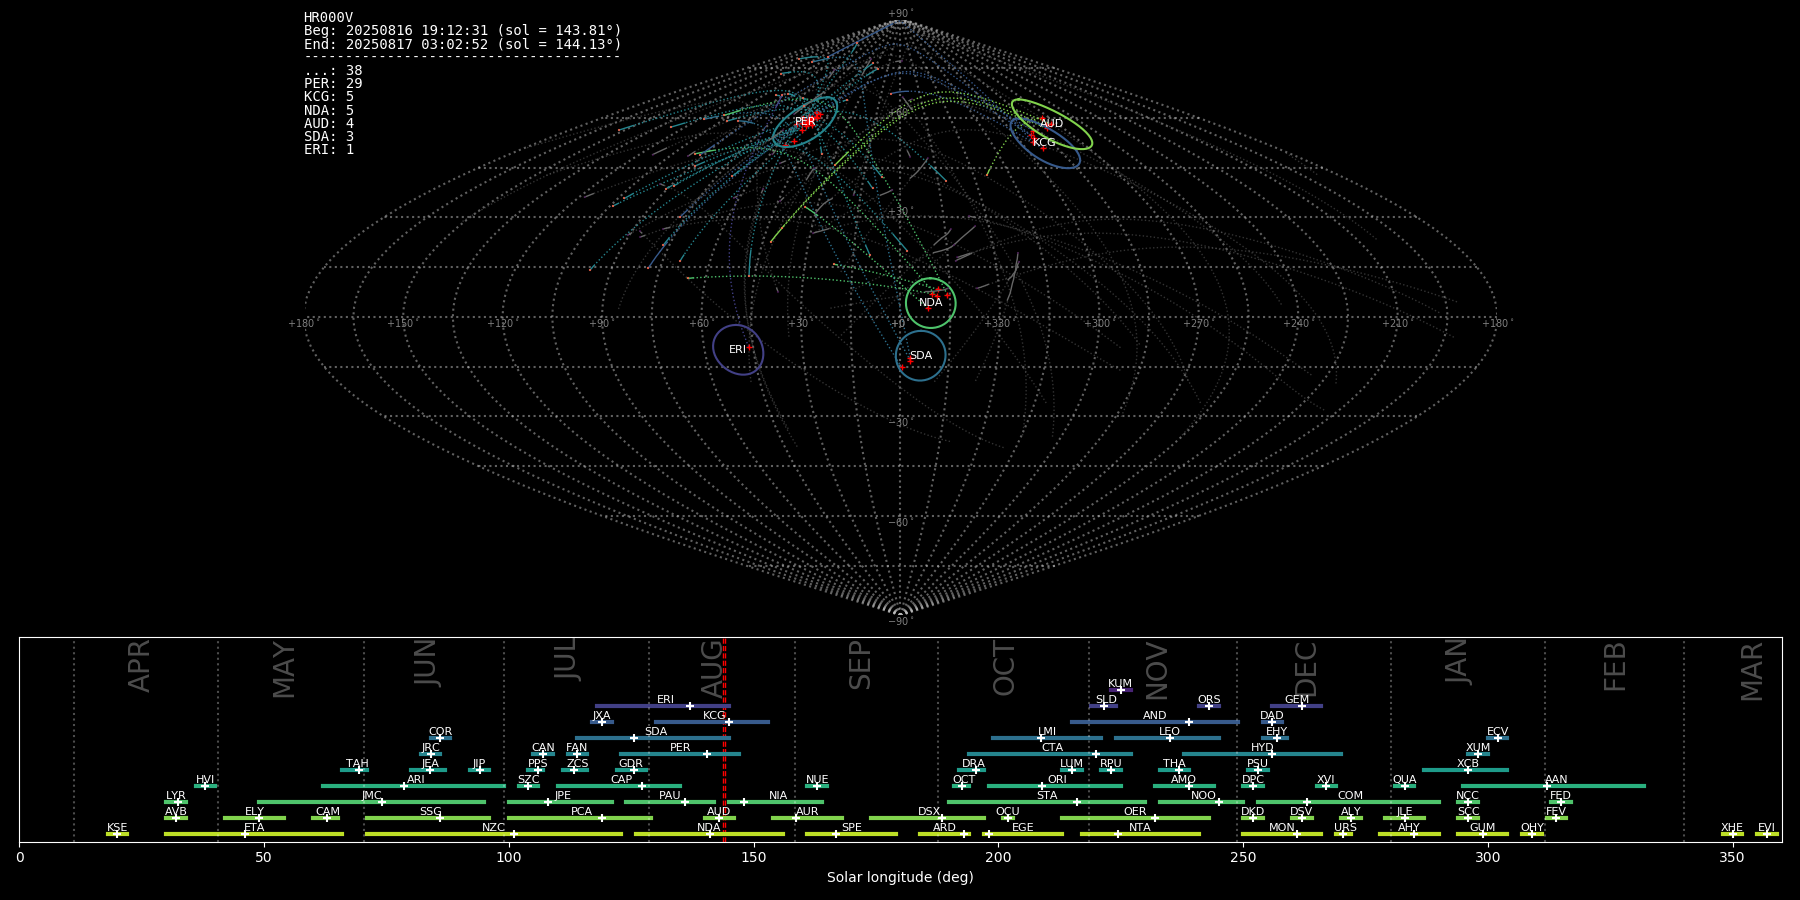The height and width of the screenshot is (900, 1800).
Task: Click the CAP shower label on timeline
Action: pyautogui.click(x=622, y=780)
